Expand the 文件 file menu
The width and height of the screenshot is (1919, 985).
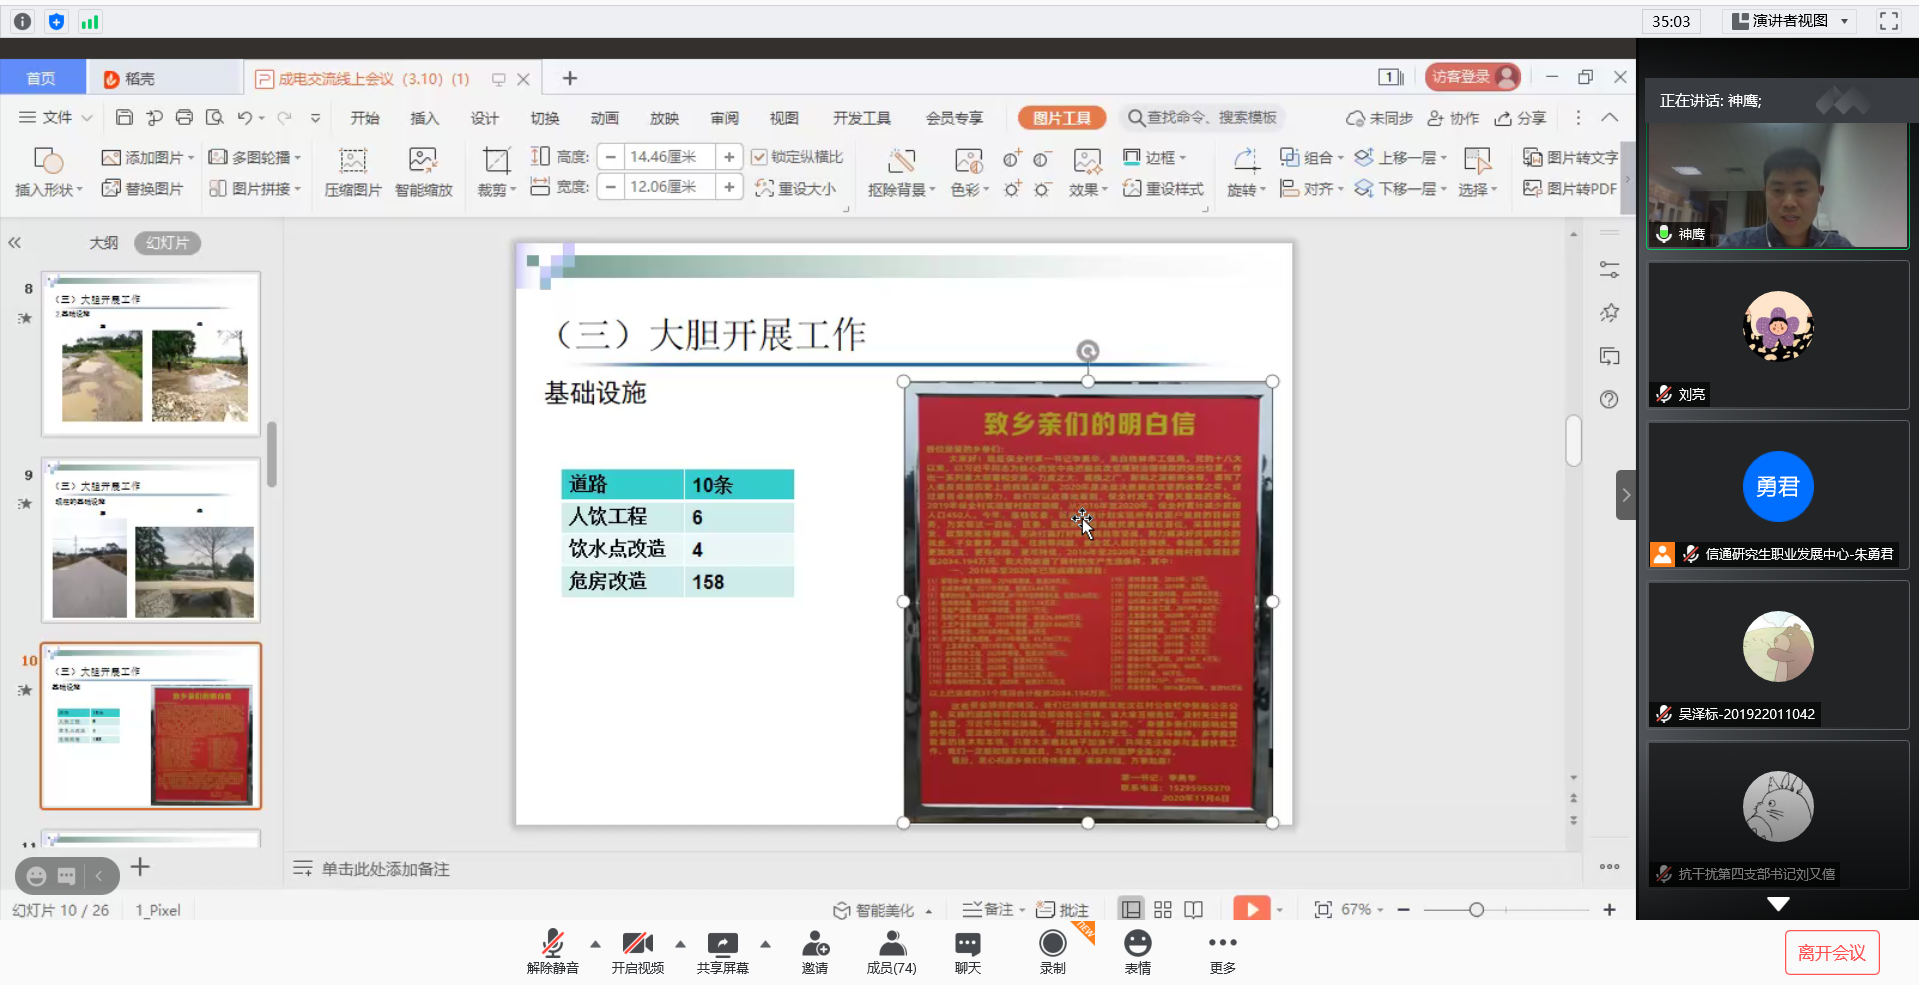[x=56, y=118]
